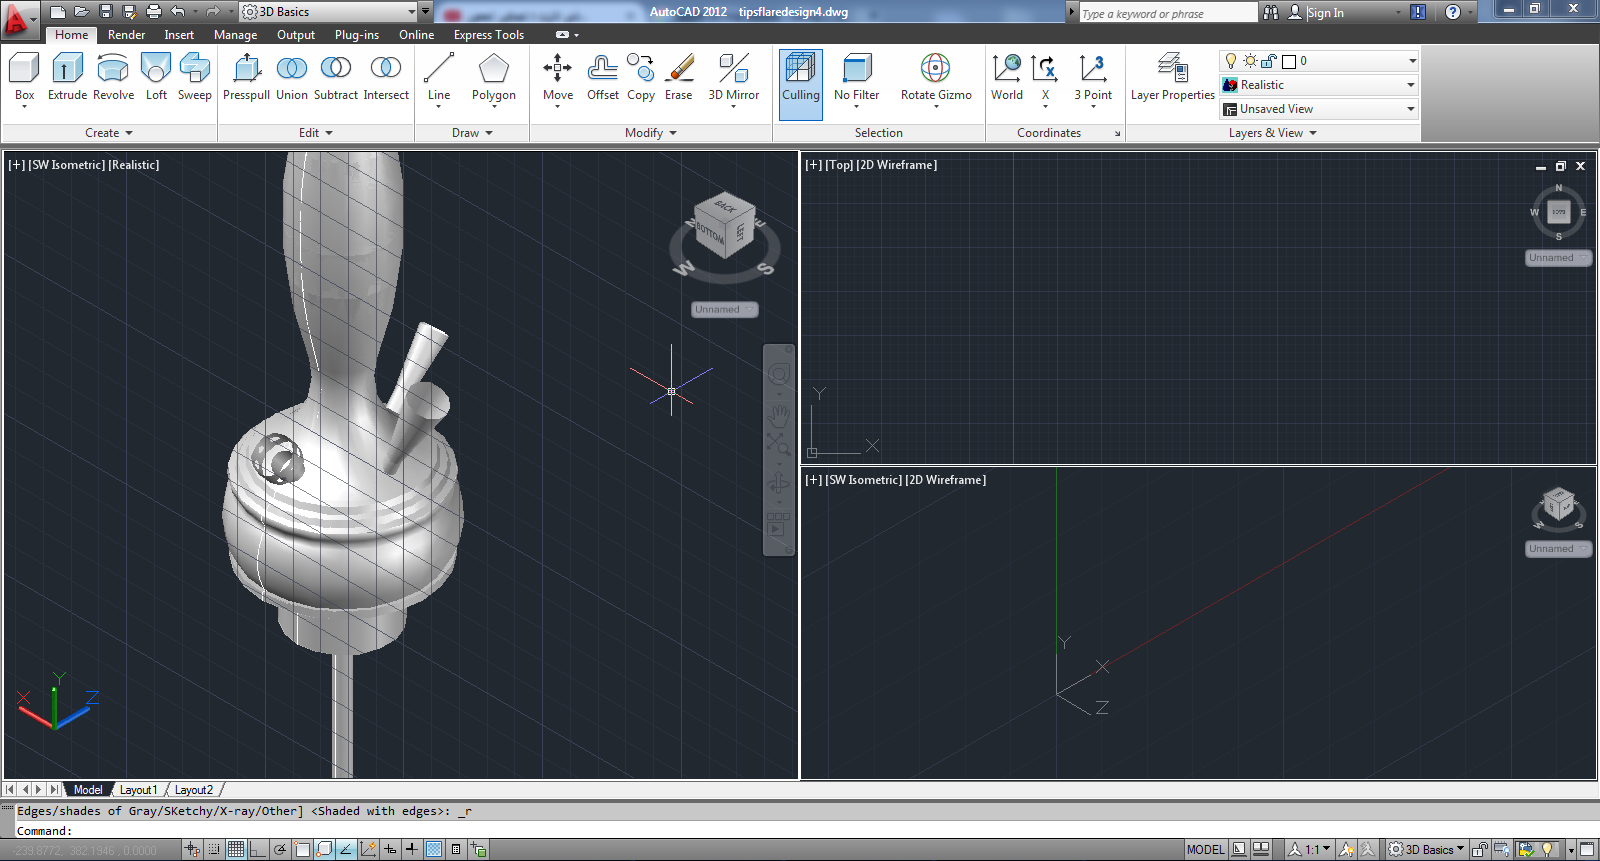Choose the Subtract boolean tool
The width and height of the screenshot is (1600, 861).
tap(335, 78)
